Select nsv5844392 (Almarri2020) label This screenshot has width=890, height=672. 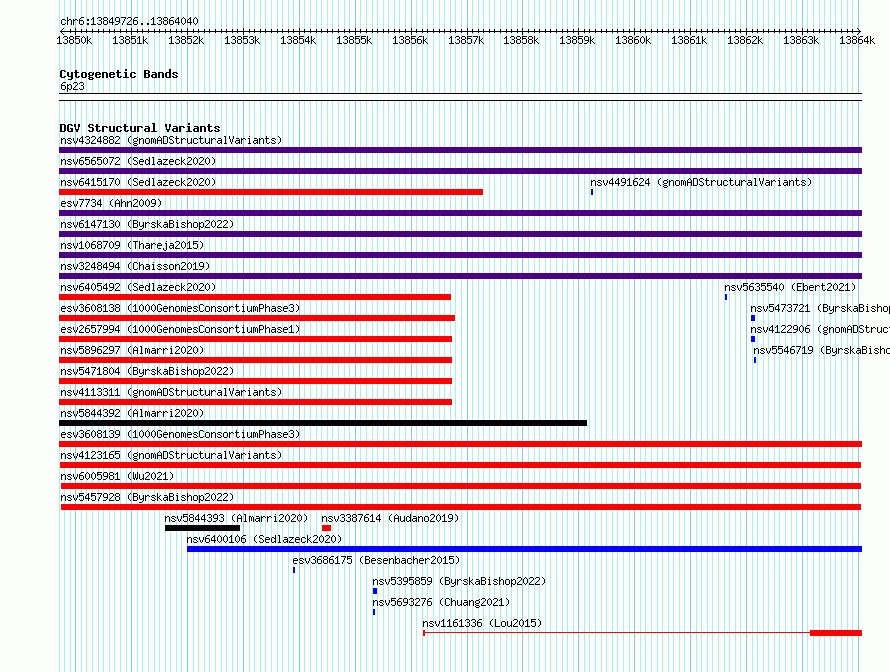[132, 413]
